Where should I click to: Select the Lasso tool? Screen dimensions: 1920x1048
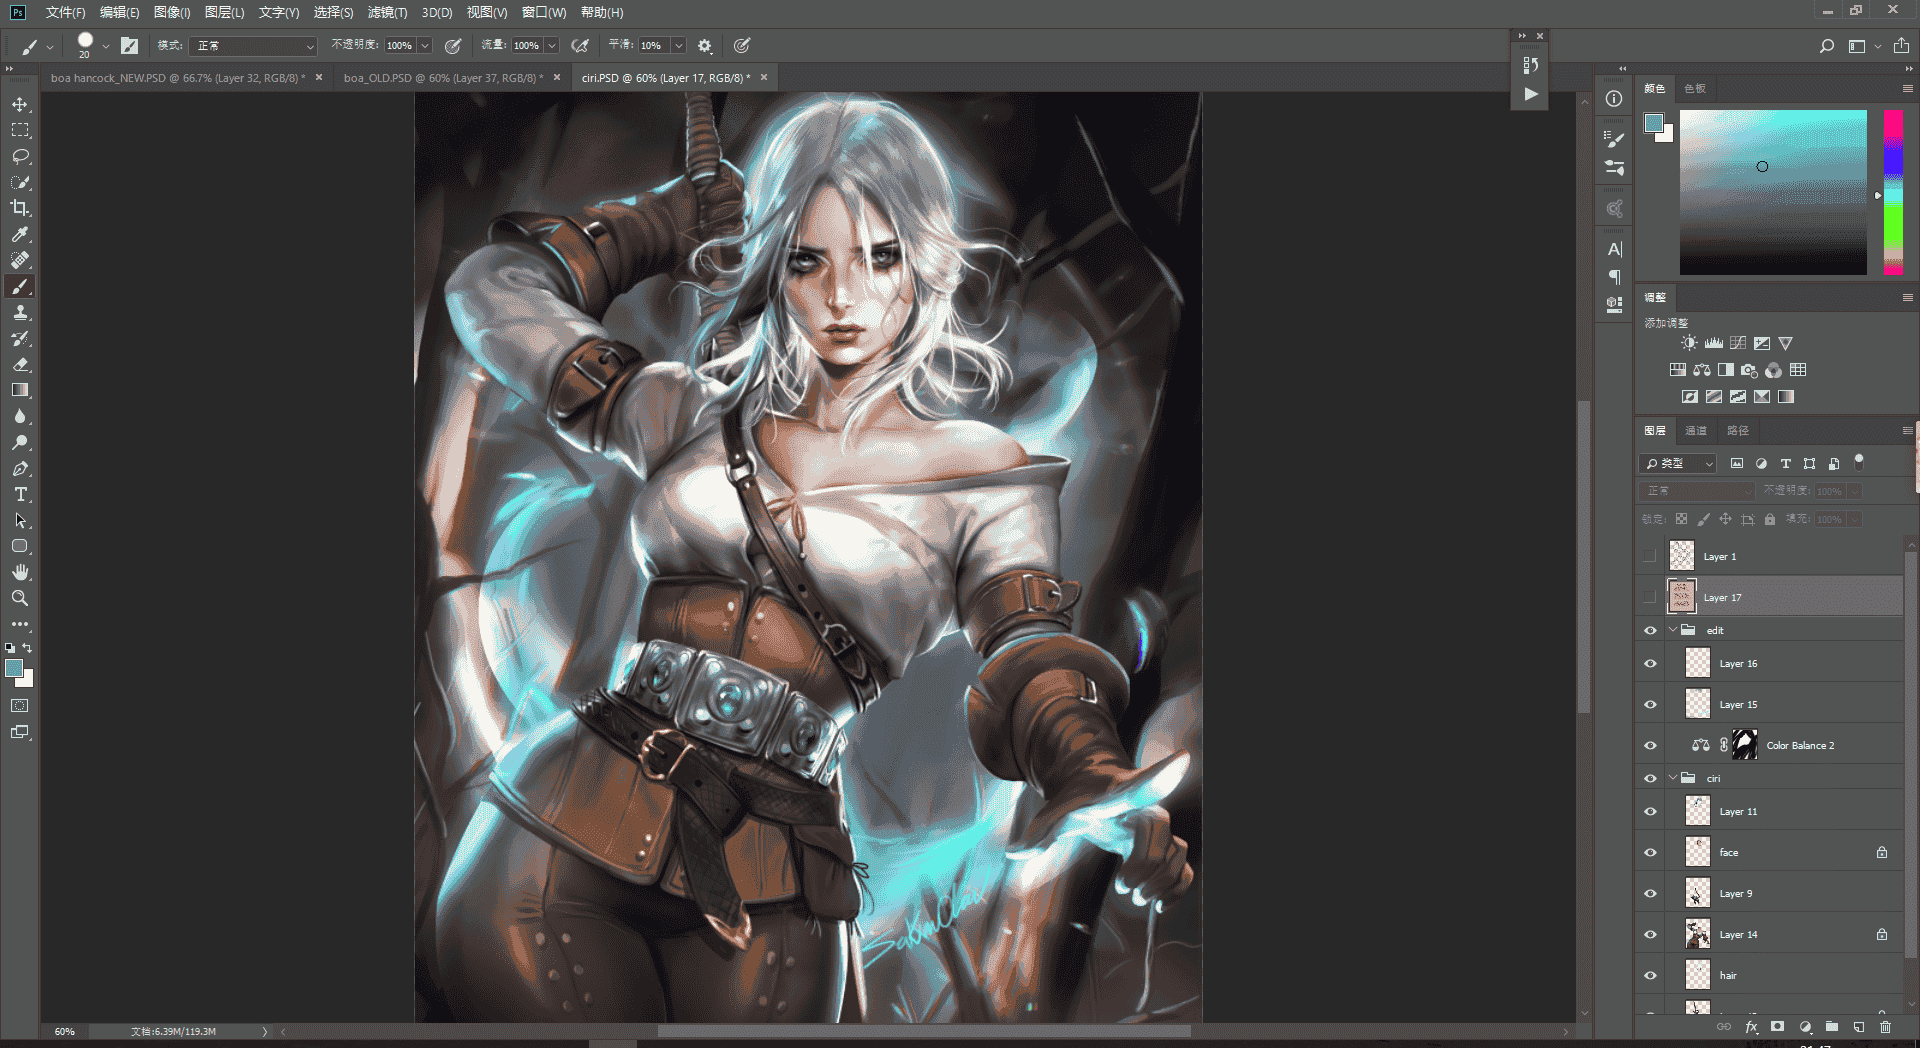tap(20, 156)
